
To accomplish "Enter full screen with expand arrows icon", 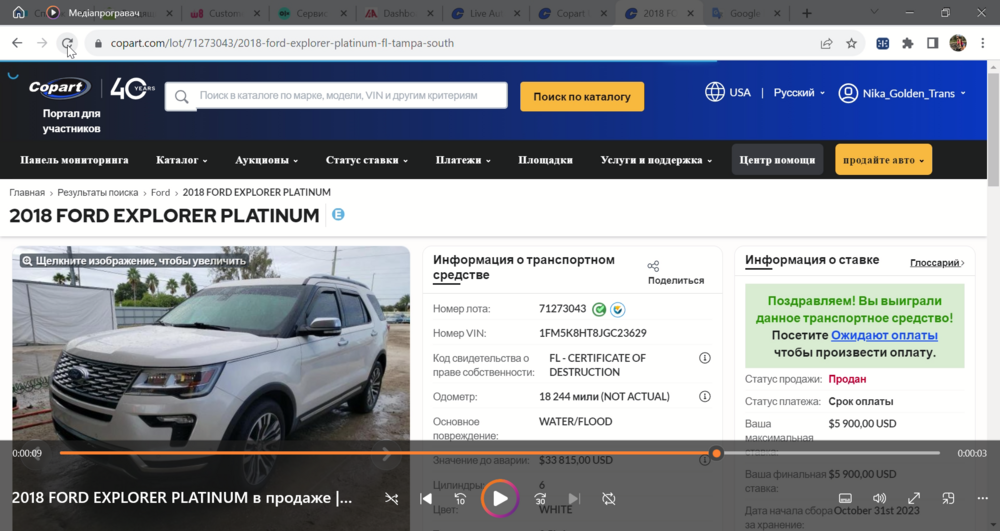I will (914, 498).
